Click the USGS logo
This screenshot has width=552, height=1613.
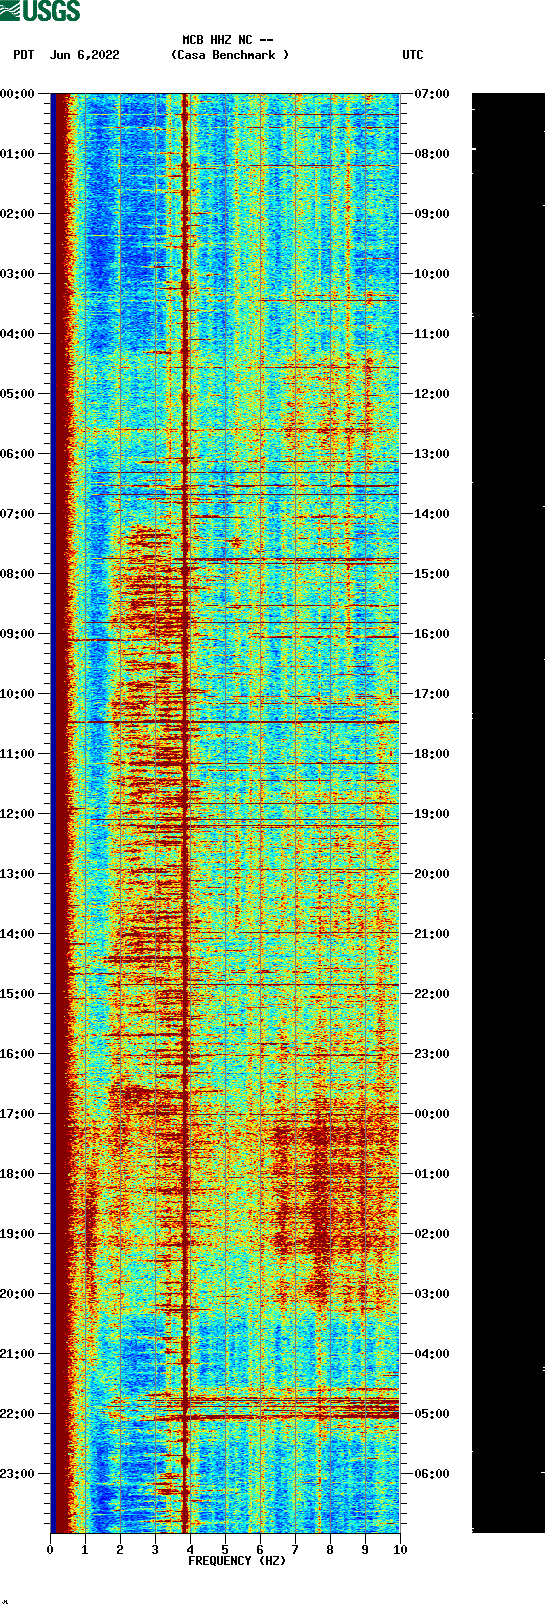40,11
